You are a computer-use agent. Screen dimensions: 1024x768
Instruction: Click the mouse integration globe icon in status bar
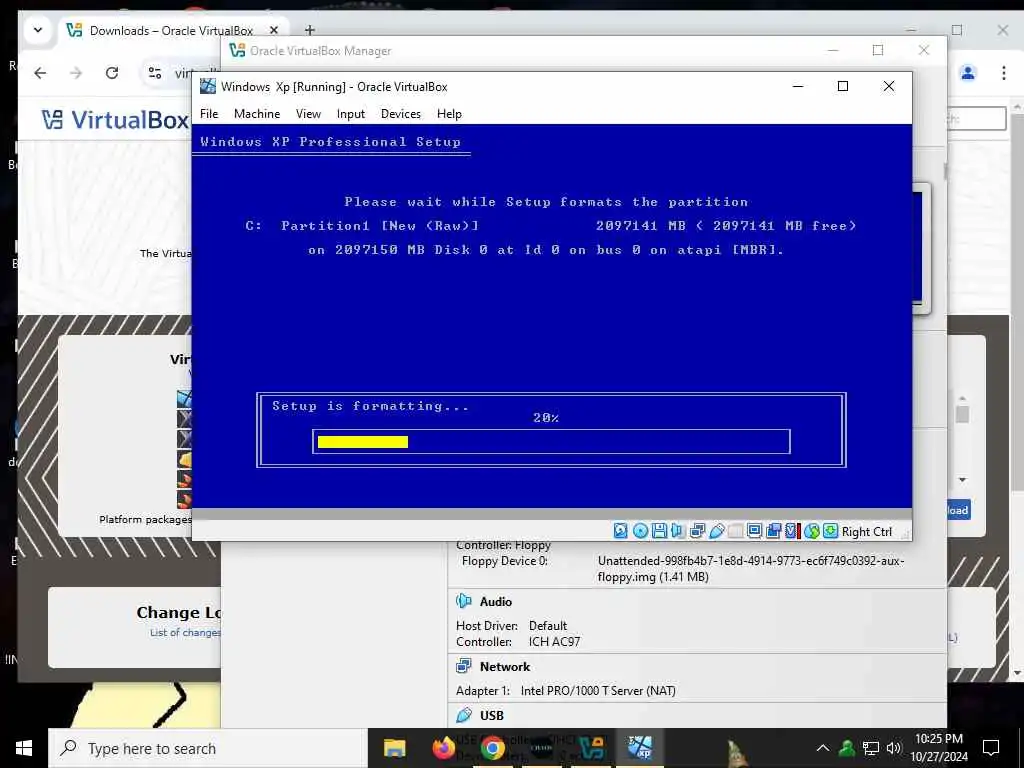(x=812, y=531)
